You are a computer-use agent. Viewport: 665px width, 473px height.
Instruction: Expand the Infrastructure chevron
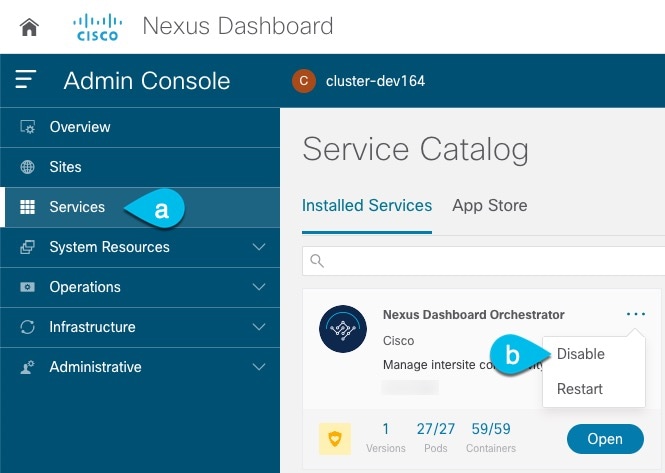tap(259, 327)
